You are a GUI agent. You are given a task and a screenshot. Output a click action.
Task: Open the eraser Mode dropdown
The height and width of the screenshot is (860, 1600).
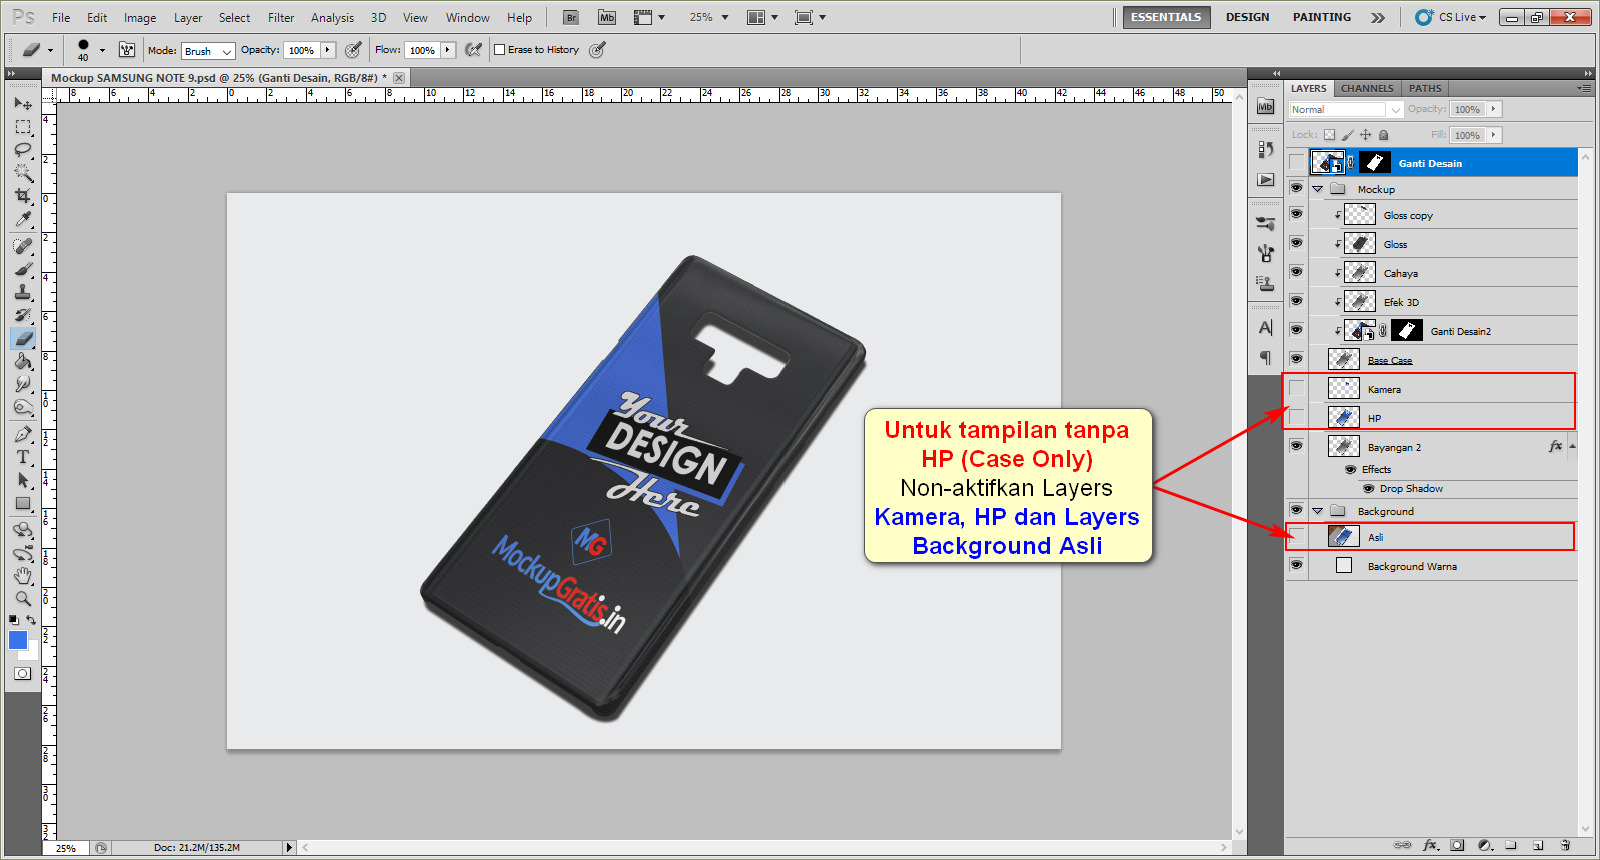tap(208, 51)
